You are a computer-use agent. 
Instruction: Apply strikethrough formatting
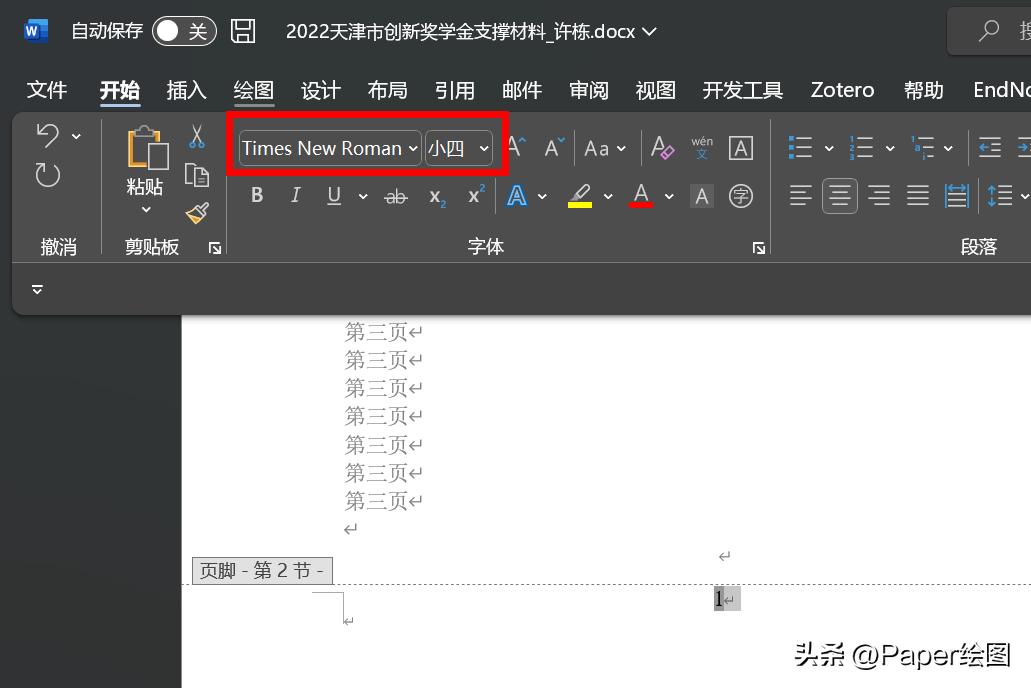click(x=395, y=195)
